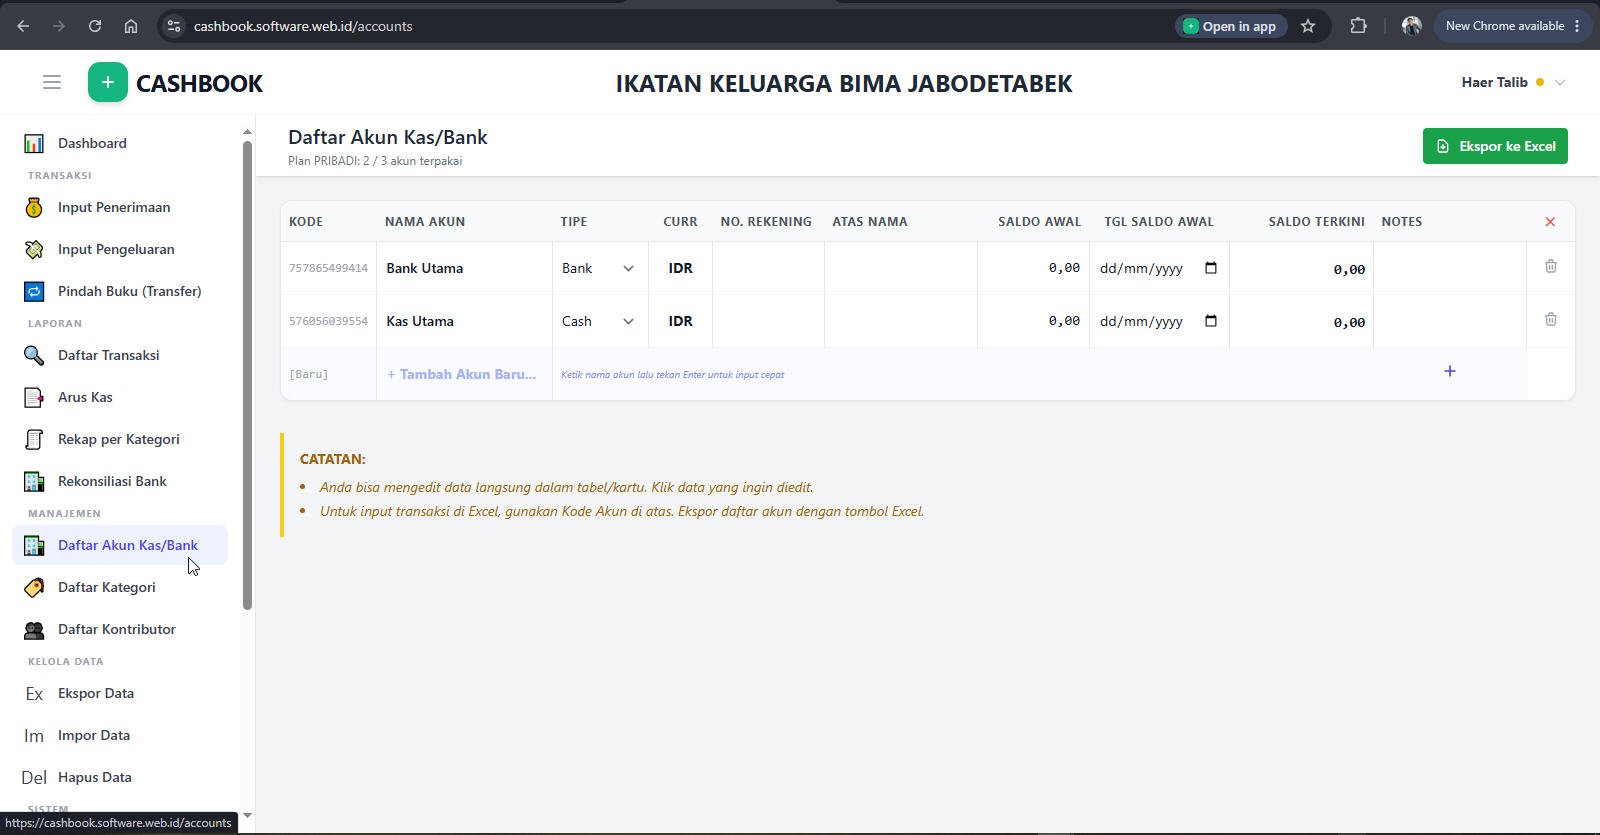Screen dimensions: 1600x835
Task: Open Daftar Kontributor link
Action: [120, 629]
